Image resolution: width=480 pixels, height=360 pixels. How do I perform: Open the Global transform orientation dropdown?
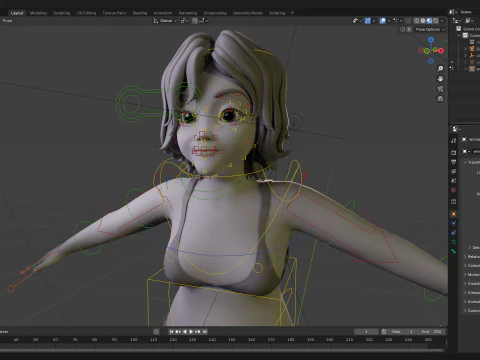165,21
